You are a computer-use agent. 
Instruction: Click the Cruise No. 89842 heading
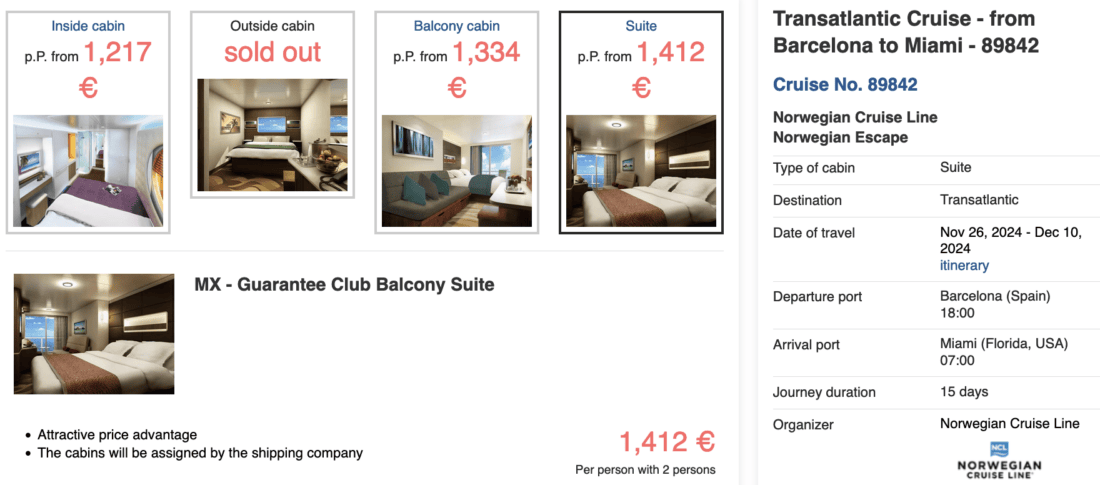click(845, 85)
